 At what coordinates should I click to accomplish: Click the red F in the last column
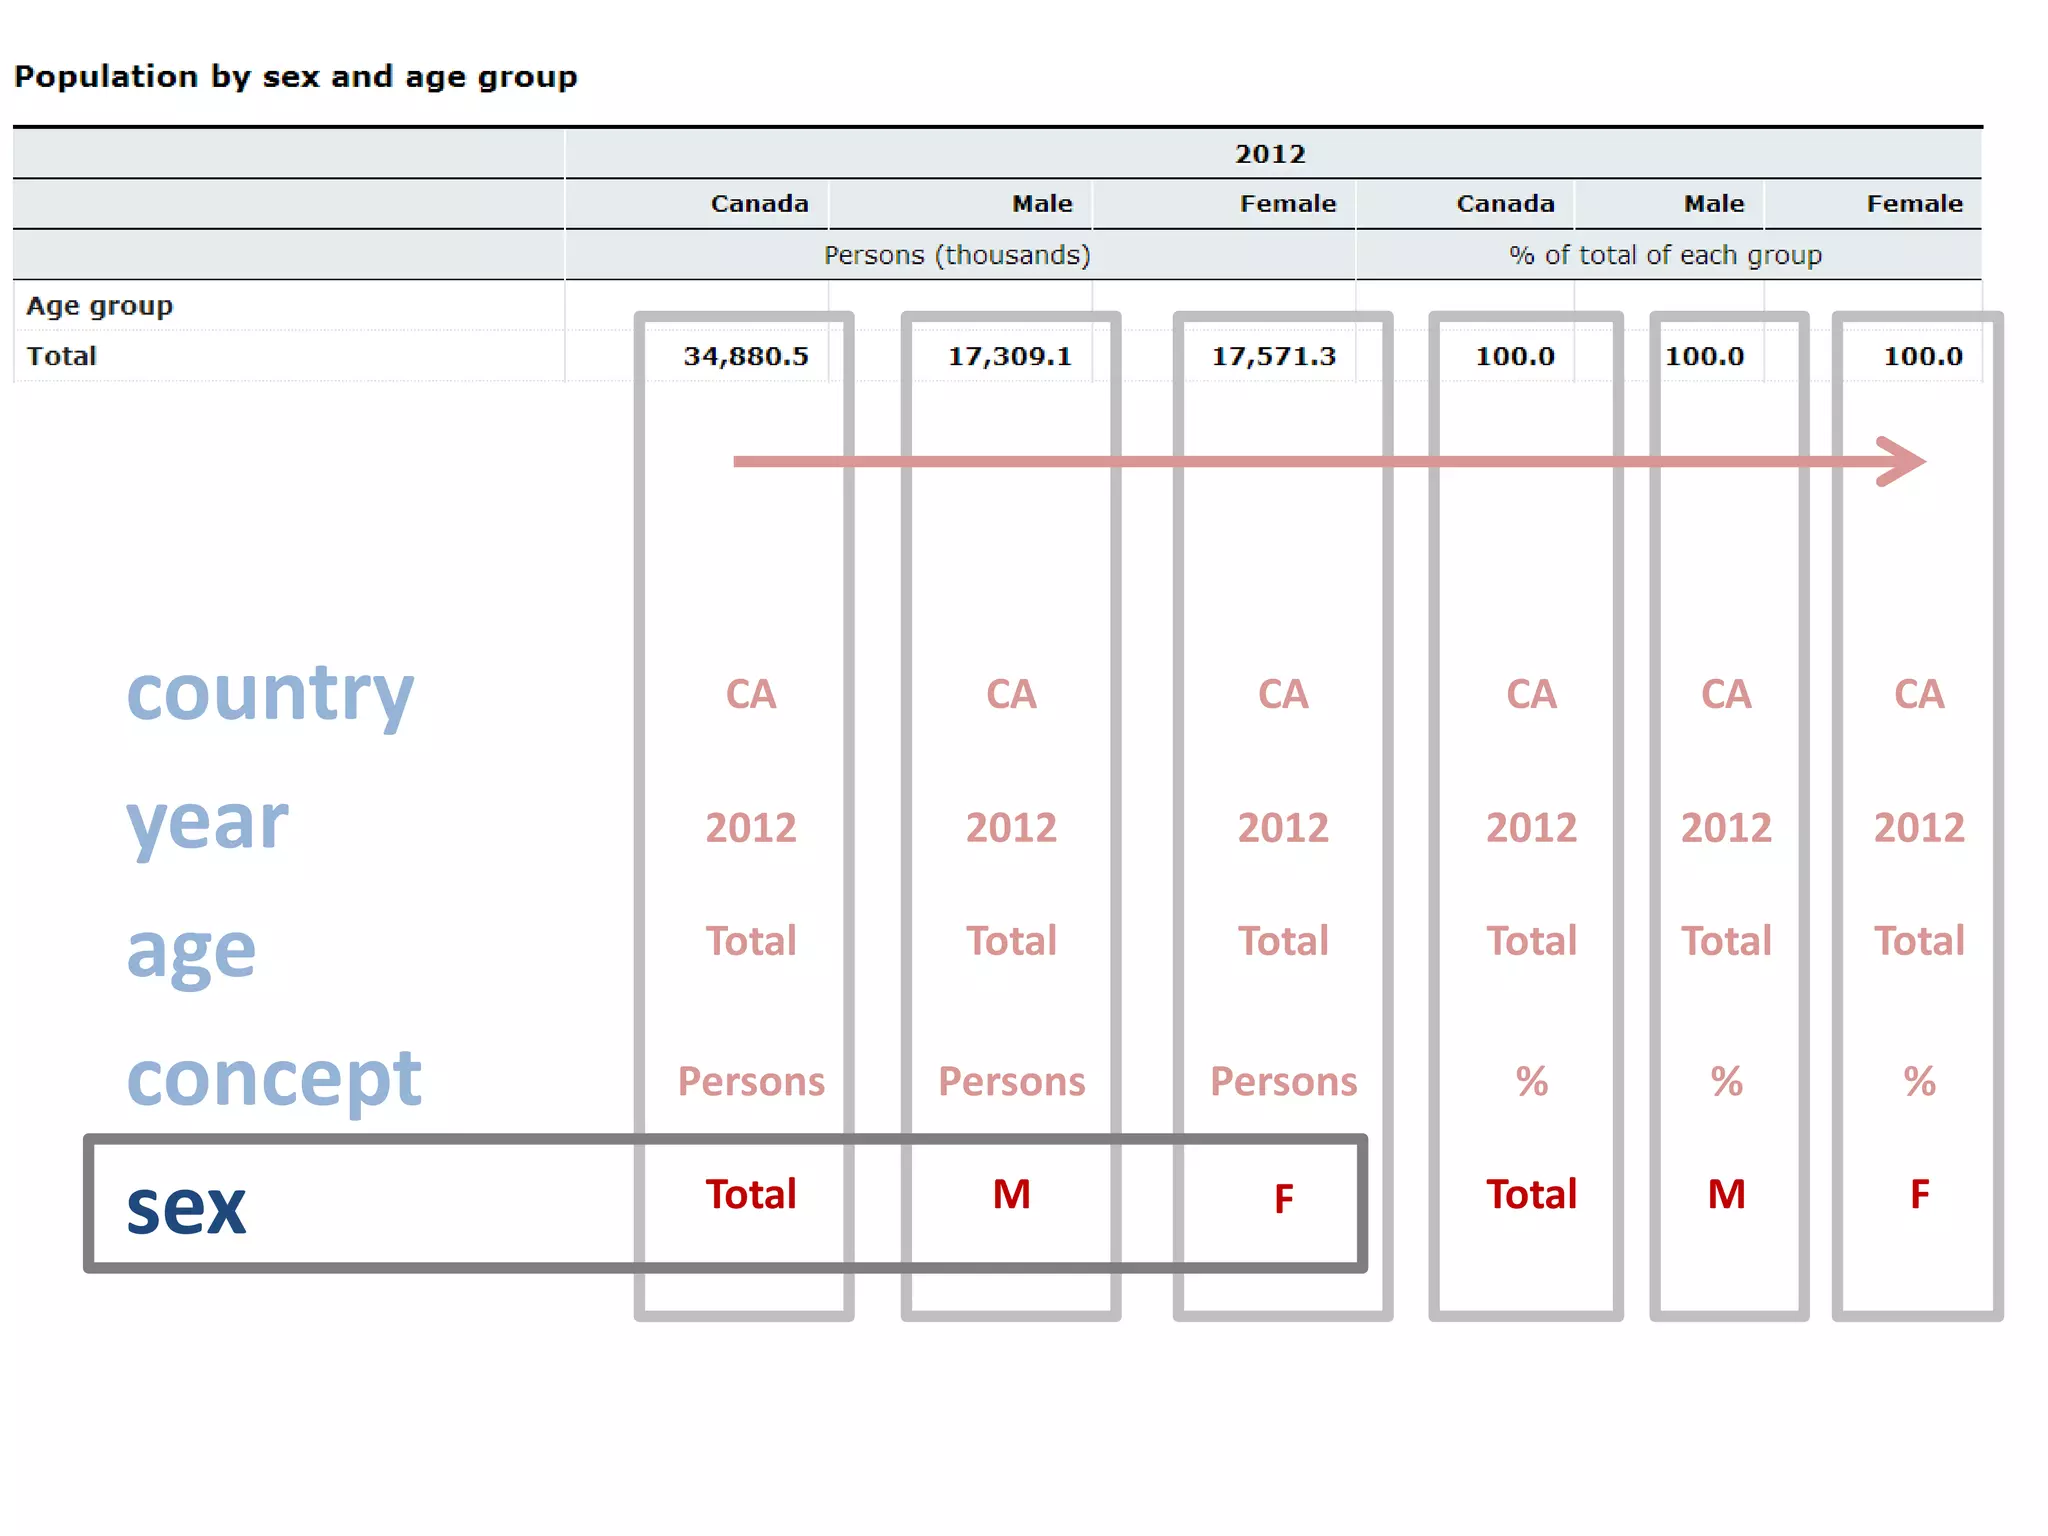point(1919,1194)
